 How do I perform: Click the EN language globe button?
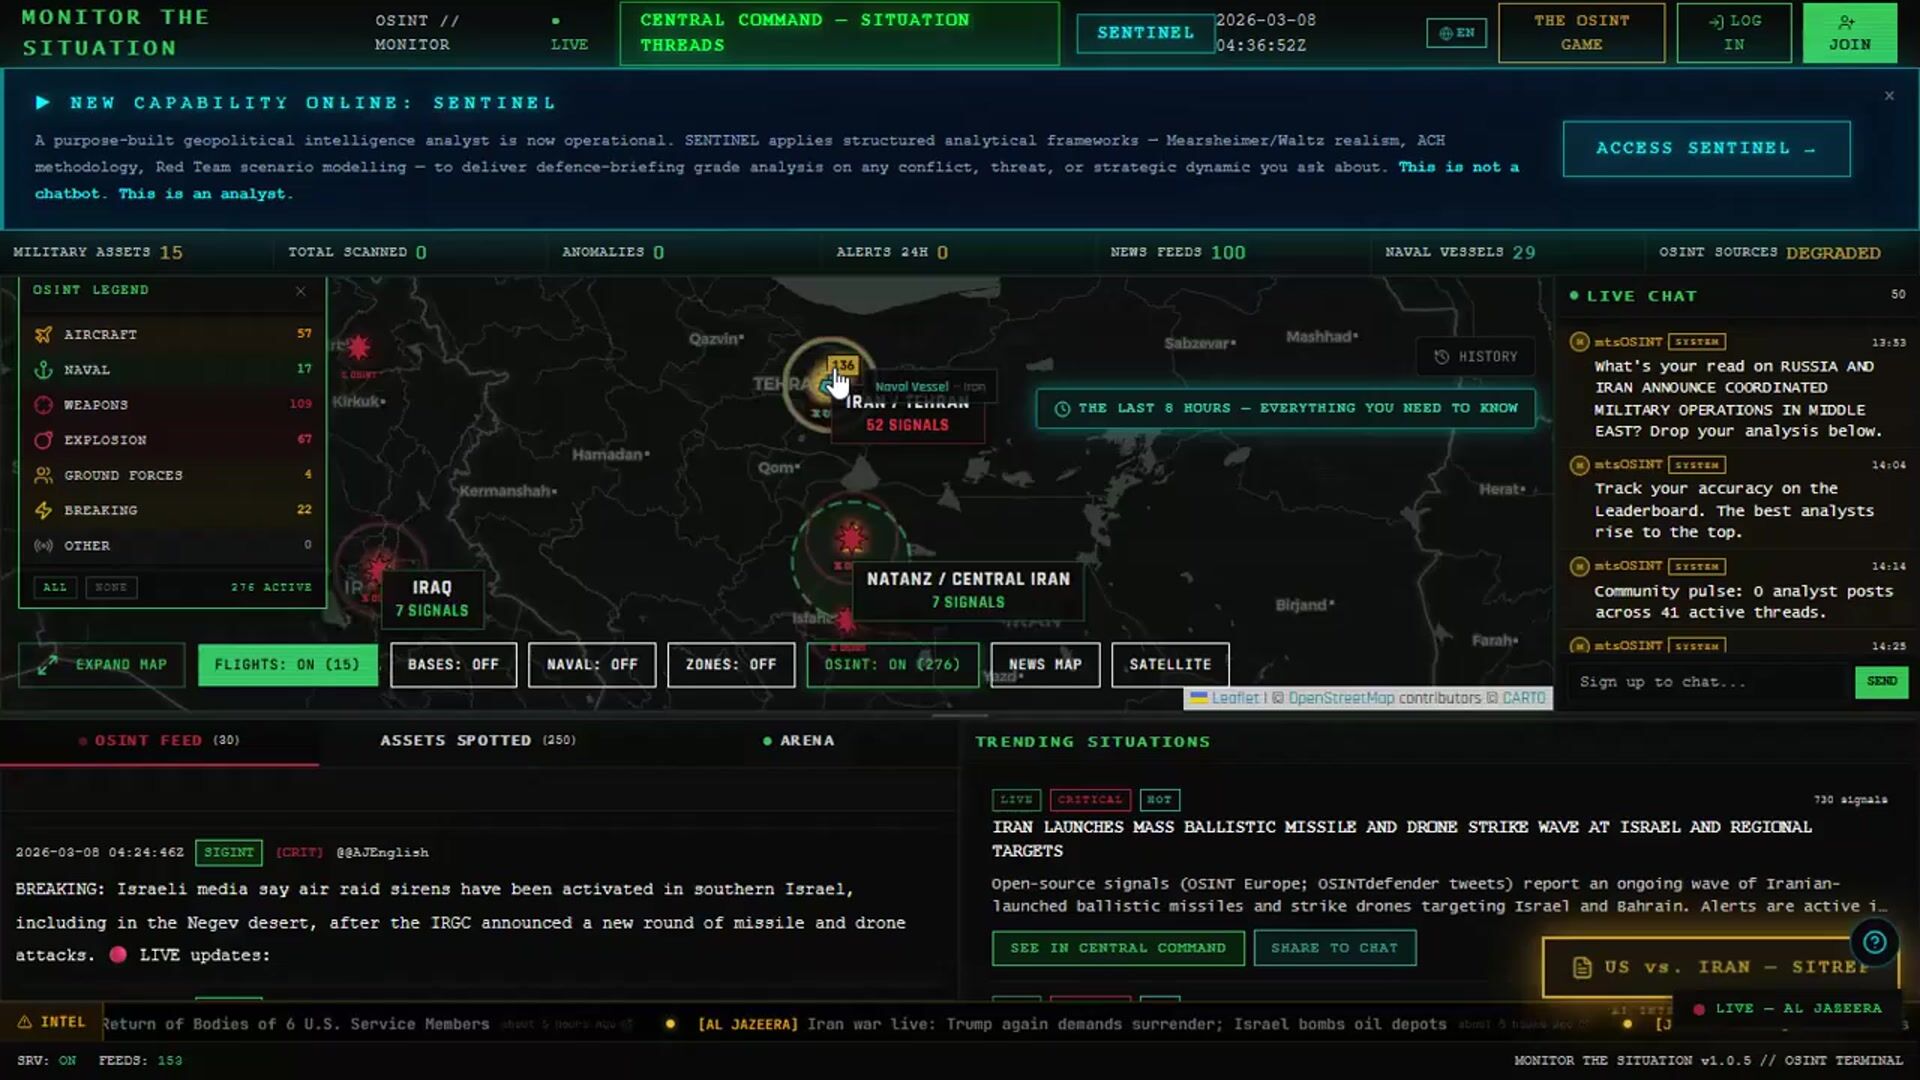(x=1456, y=33)
